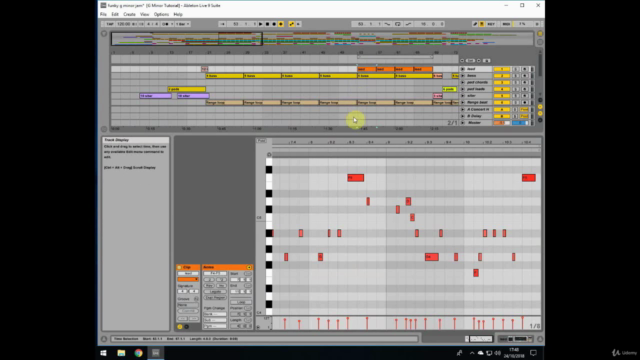Unfold the Range beat track

(462, 102)
